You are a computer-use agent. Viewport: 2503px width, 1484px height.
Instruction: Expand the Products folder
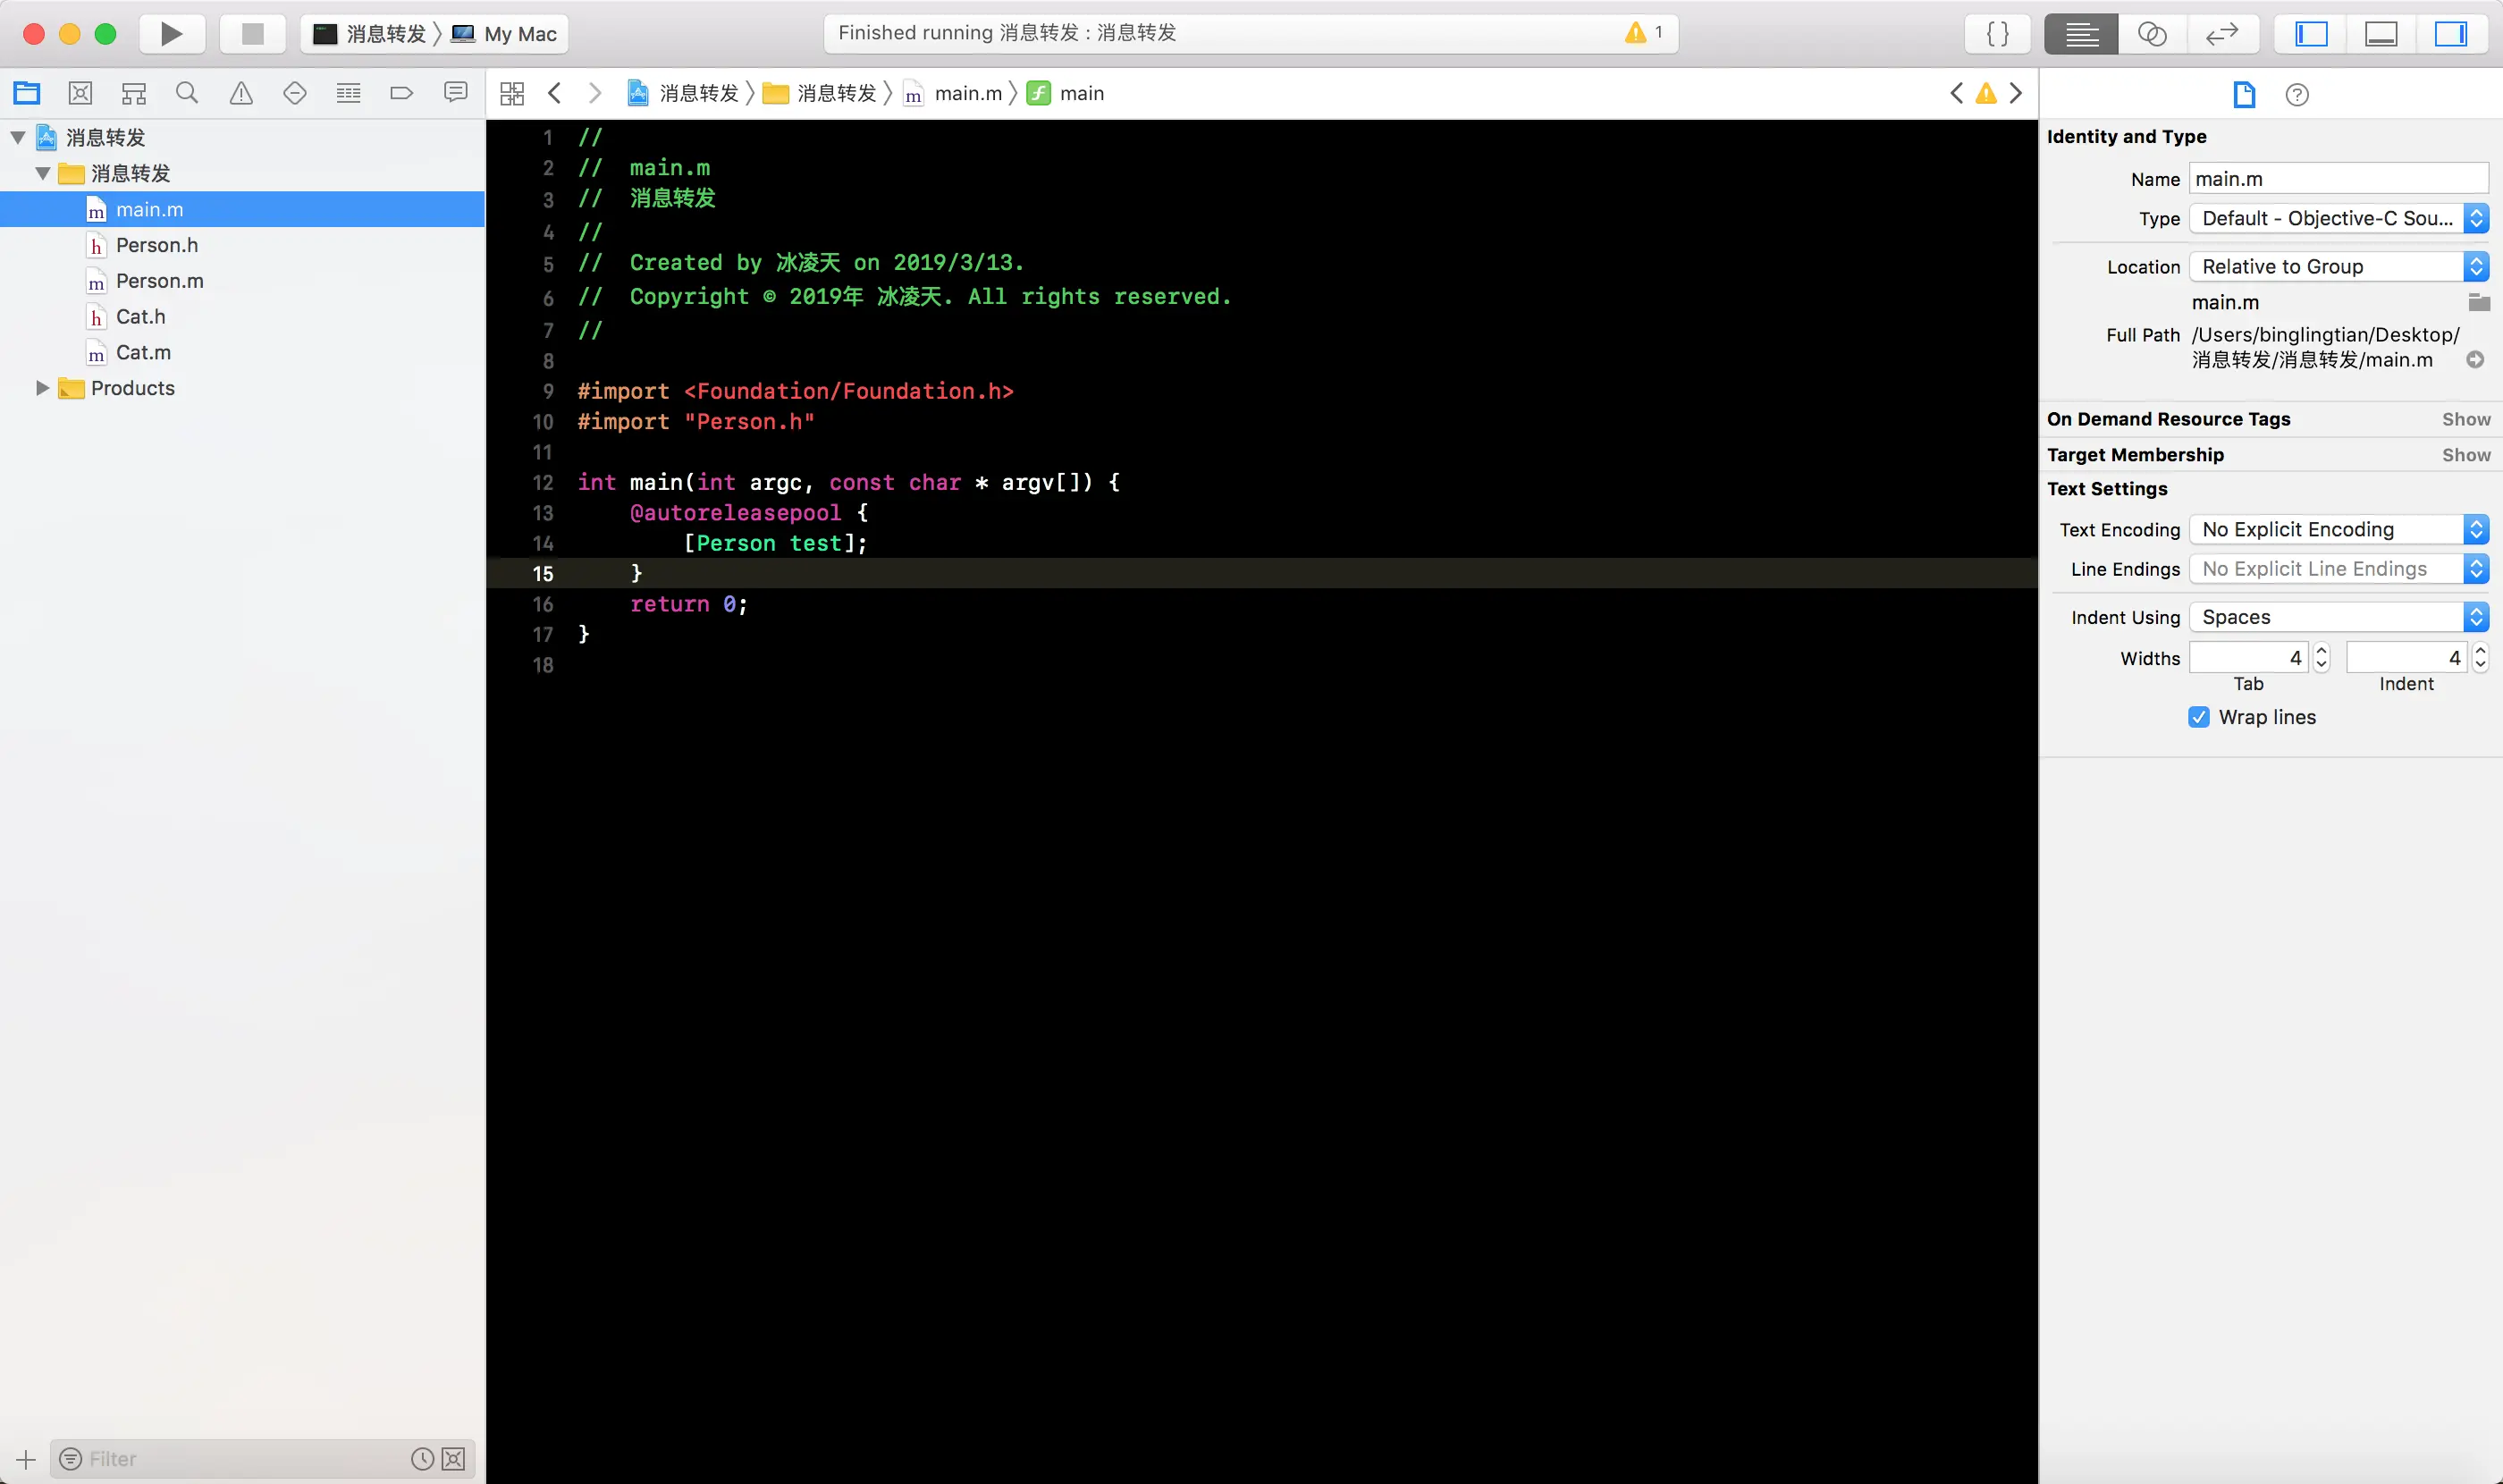[42, 388]
